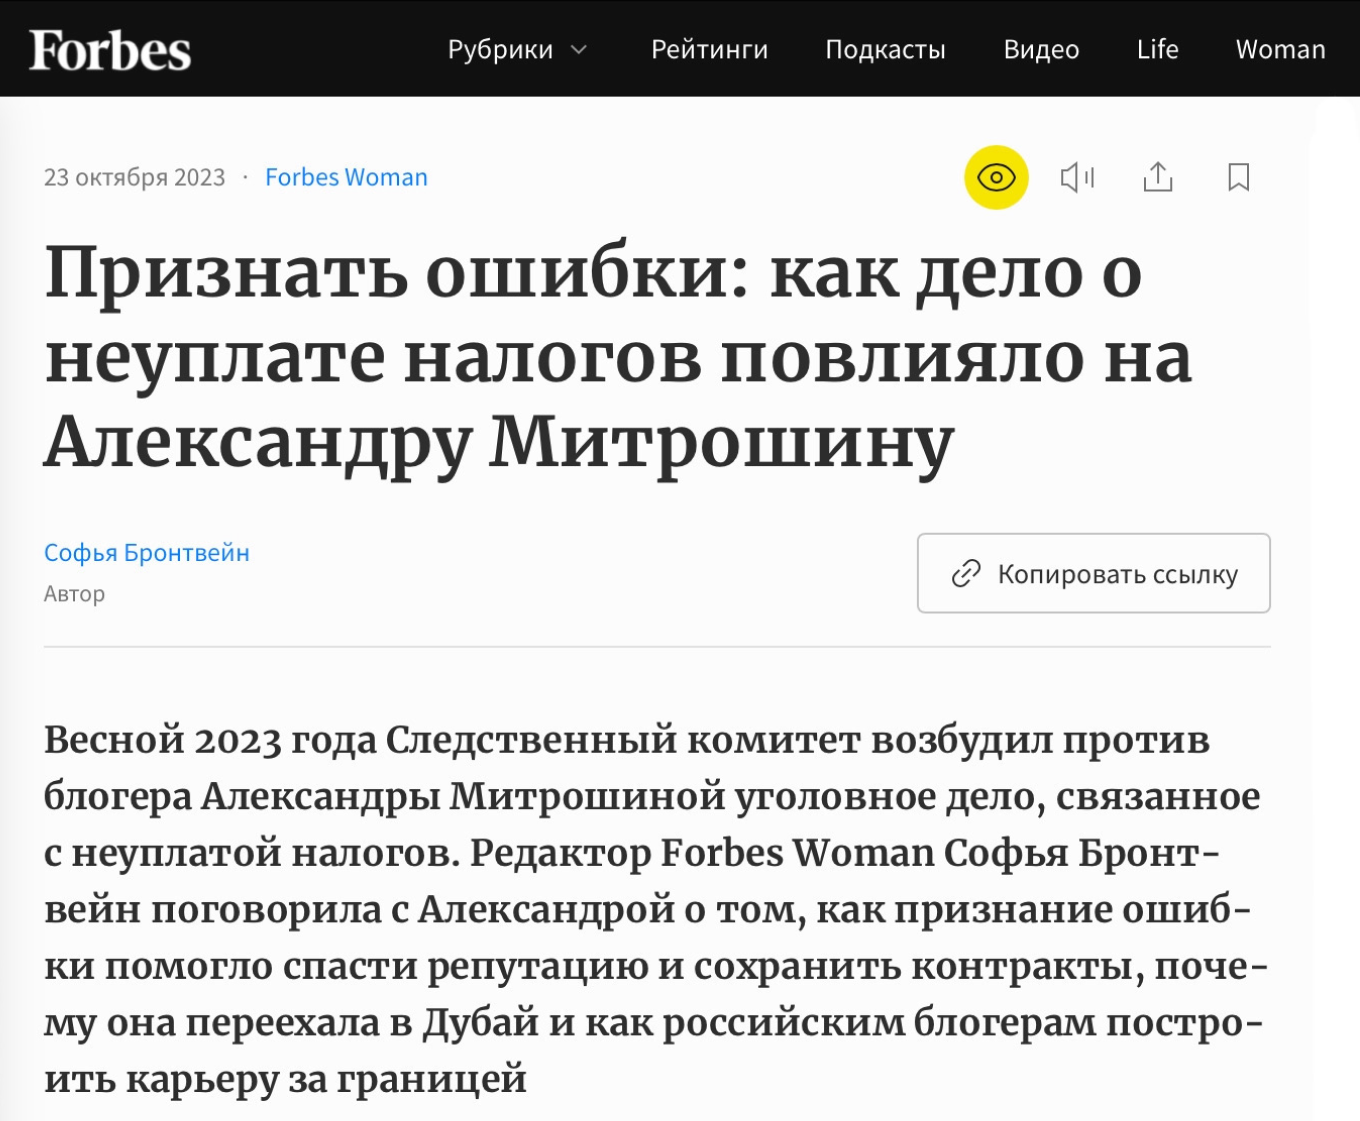Screen dimensions: 1360x1121
Task: Open the article audio playback with the speaker icon
Action: pos(1078,177)
